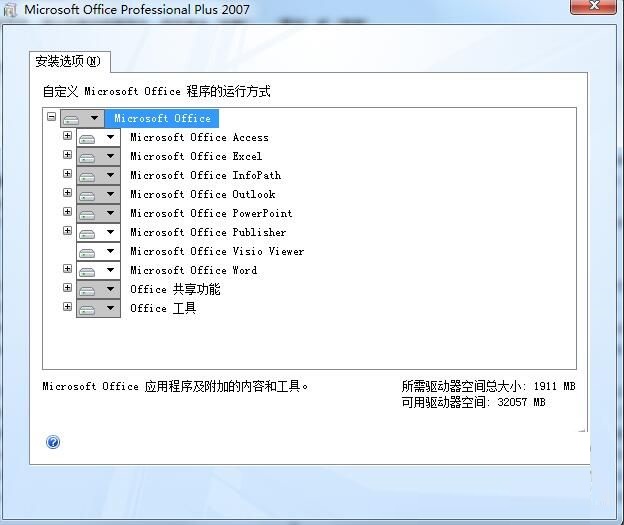
Task: Open the 安装选项 tab
Action: [x=68, y=61]
